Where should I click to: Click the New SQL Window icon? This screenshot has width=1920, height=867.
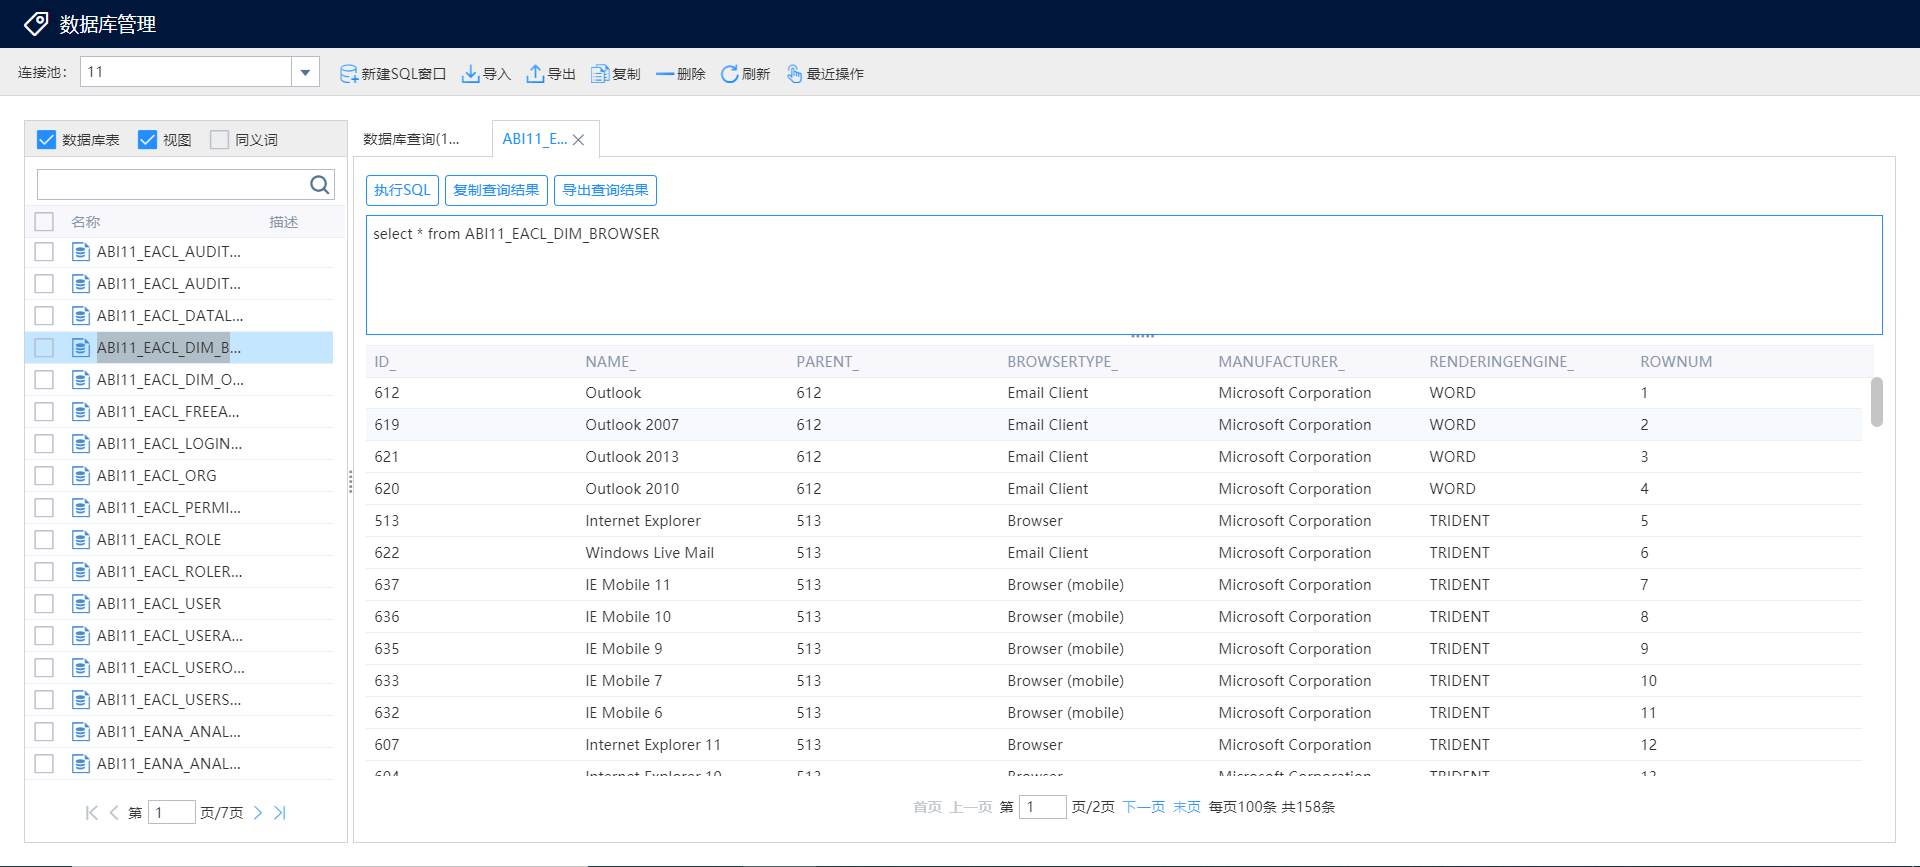coord(349,74)
